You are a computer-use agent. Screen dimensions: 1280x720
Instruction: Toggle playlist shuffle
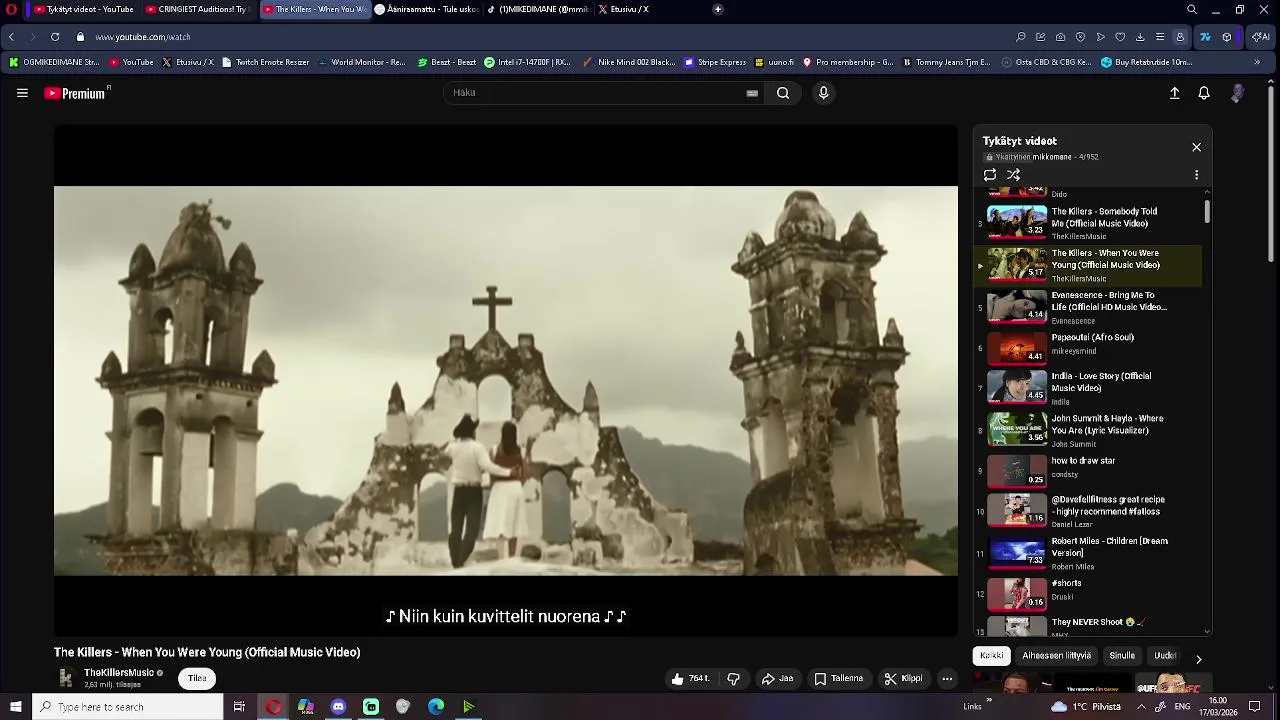coord(1013,175)
